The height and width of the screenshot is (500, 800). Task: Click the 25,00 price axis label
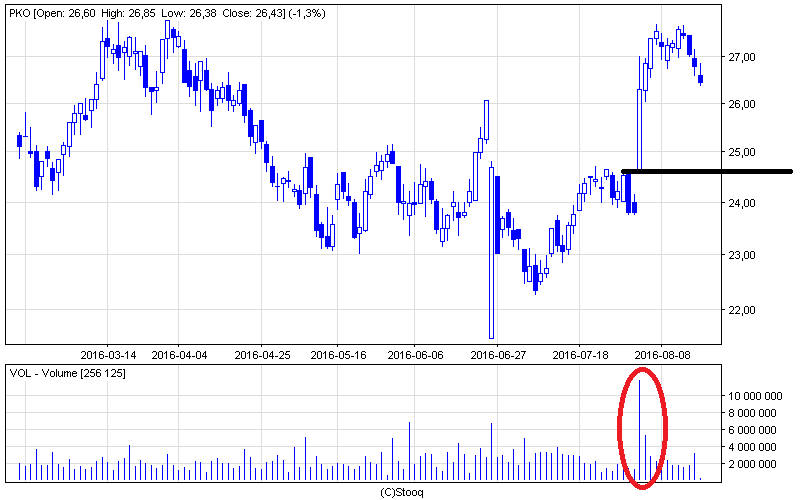(741, 152)
